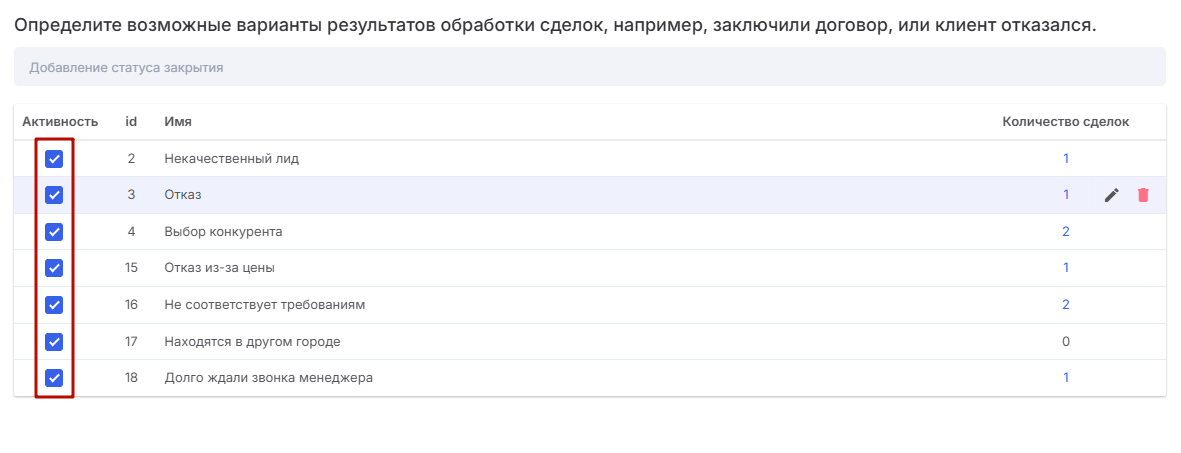The image size is (1181, 453).
Task: Select the Находятся в другом городе row name
Action: click(252, 342)
